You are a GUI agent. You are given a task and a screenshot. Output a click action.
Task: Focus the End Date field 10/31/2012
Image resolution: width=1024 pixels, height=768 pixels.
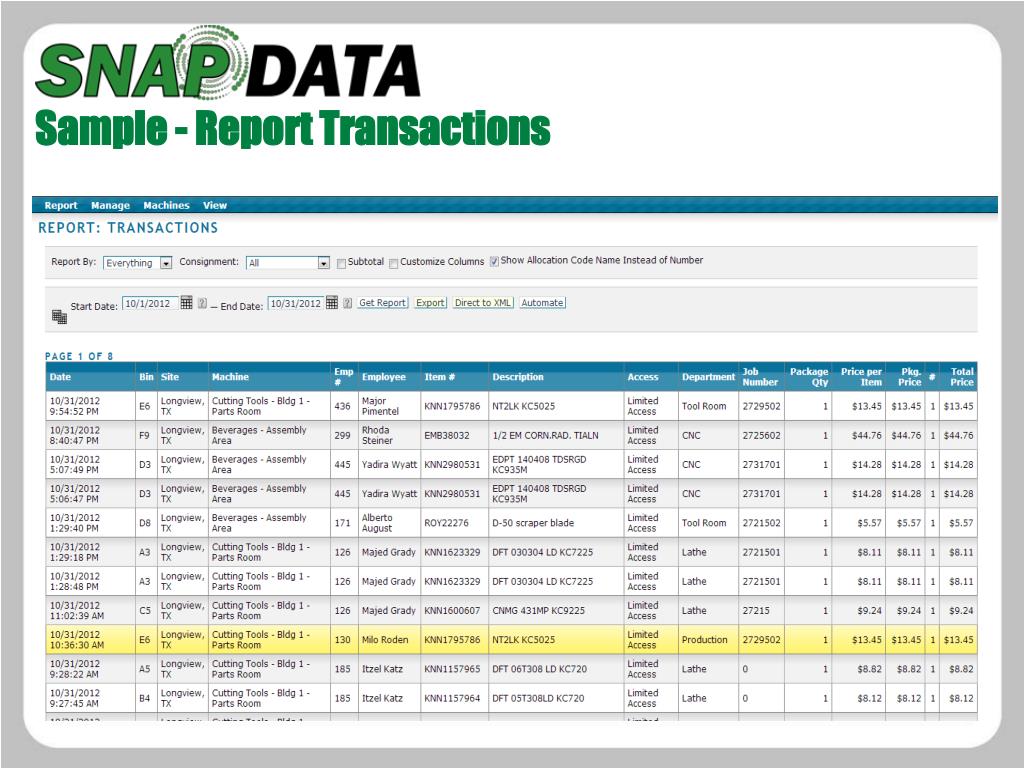296,304
